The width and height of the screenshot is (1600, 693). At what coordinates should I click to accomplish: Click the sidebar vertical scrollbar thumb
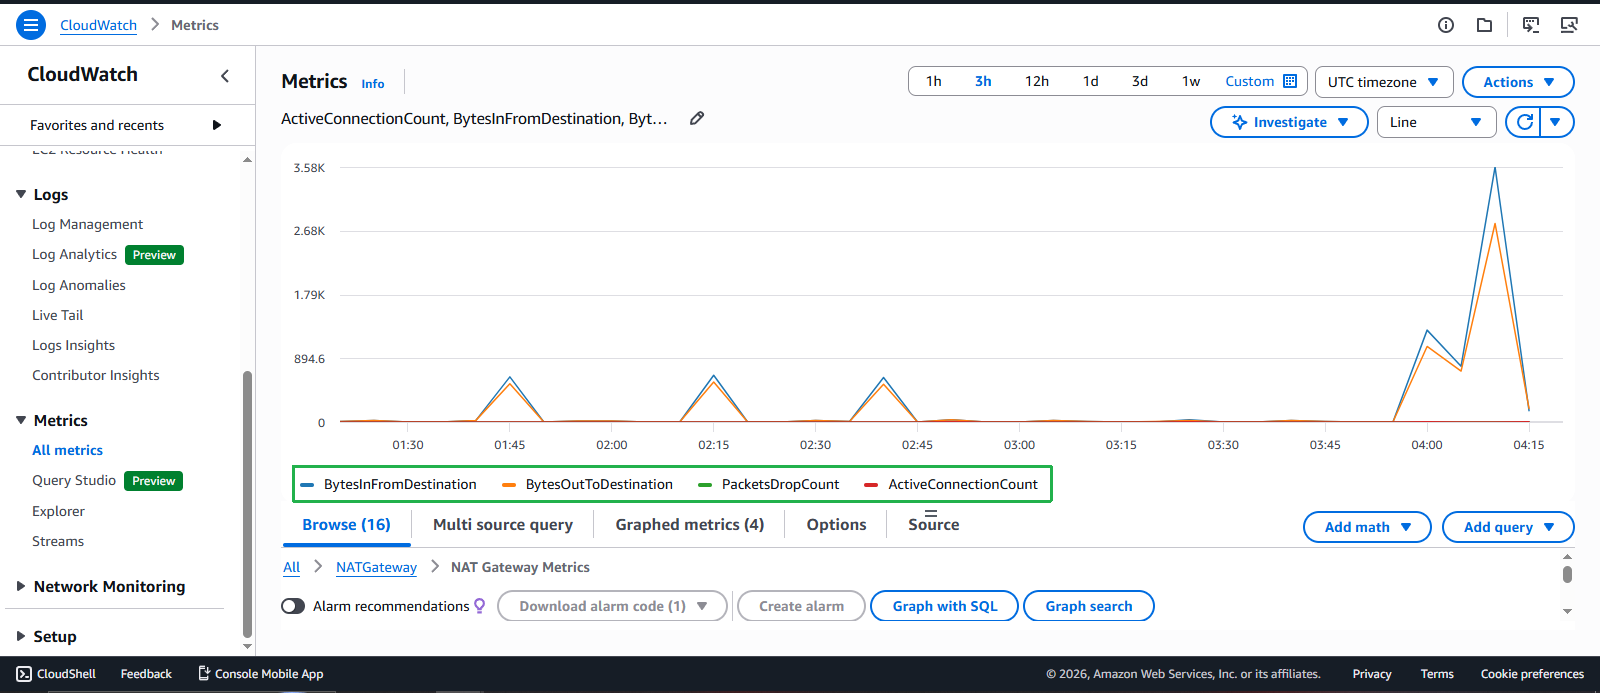point(247,505)
